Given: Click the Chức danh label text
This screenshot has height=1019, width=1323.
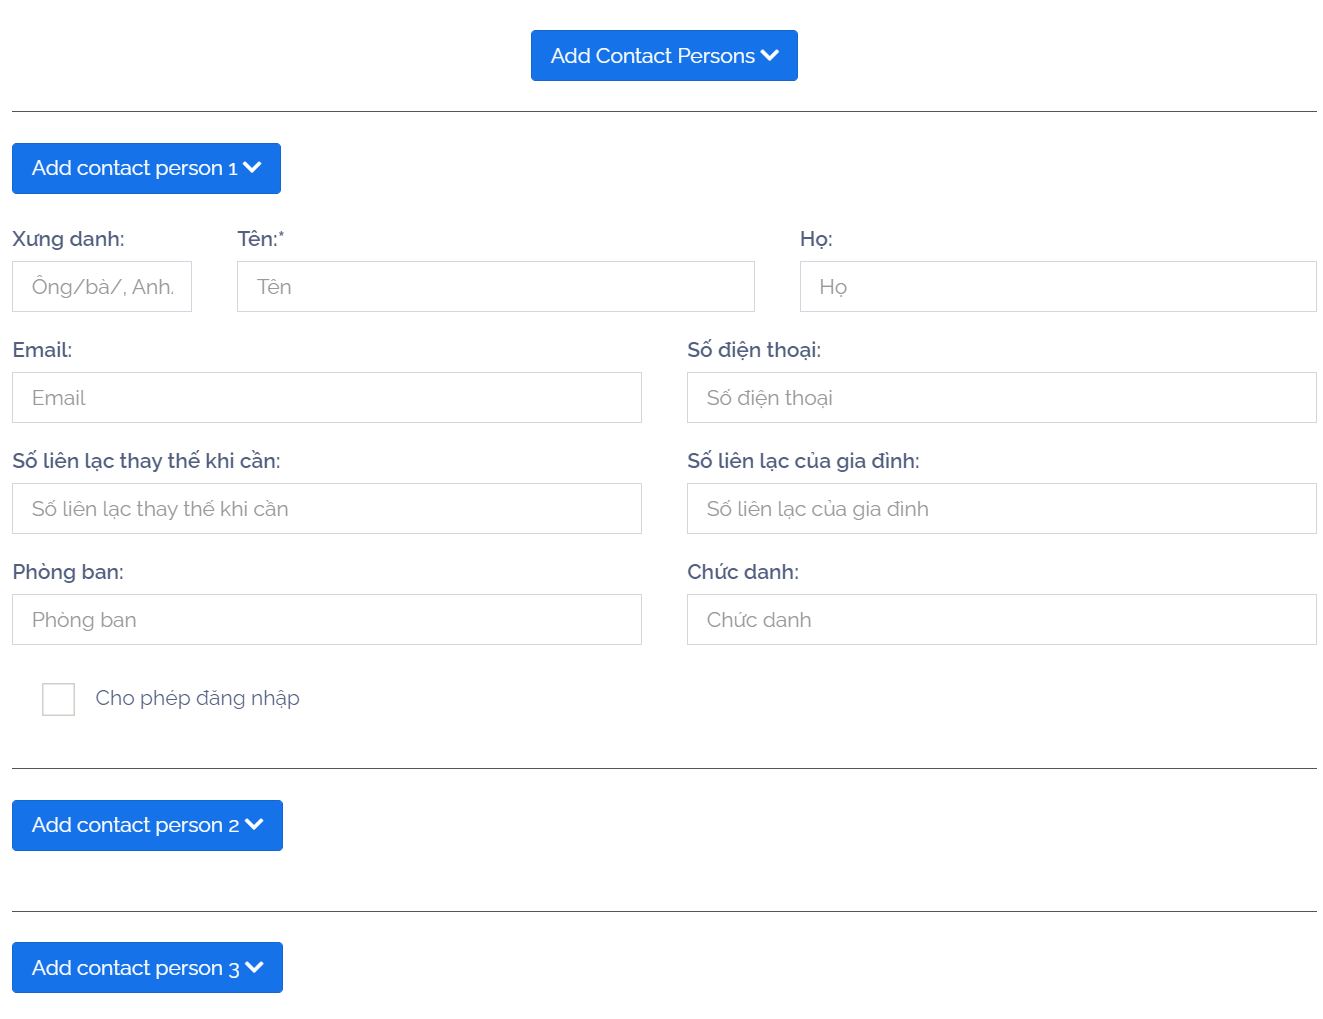Looking at the screenshot, I should [742, 572].
